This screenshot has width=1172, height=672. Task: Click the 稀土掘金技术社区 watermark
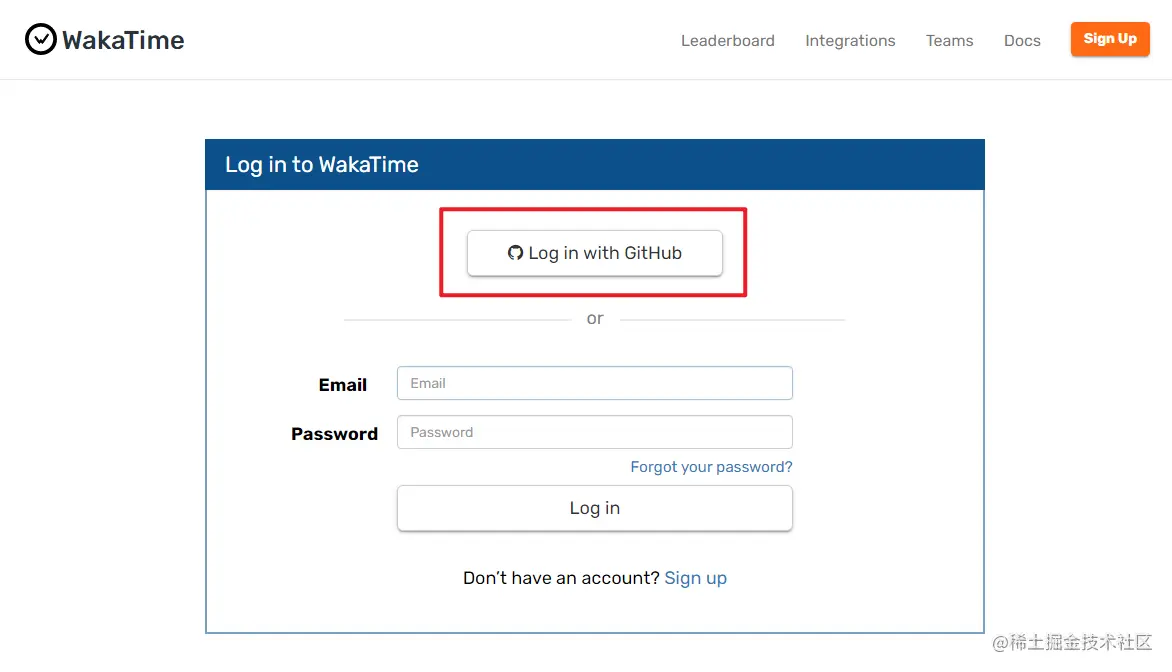pyautogui.click(x=1072, y=642)
